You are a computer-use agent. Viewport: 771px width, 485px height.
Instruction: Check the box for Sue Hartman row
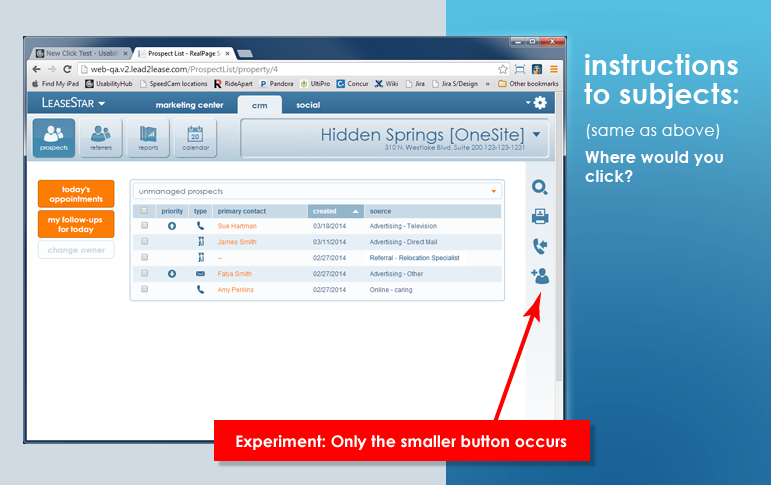click(145, 226)
